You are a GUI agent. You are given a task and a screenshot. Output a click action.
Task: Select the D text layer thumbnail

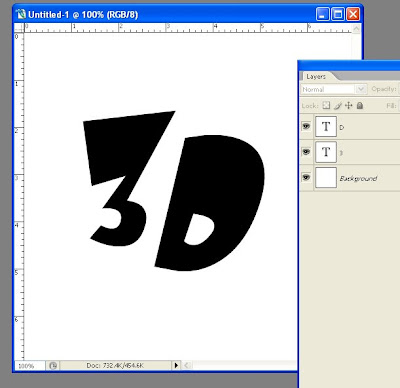click(326, 127)
